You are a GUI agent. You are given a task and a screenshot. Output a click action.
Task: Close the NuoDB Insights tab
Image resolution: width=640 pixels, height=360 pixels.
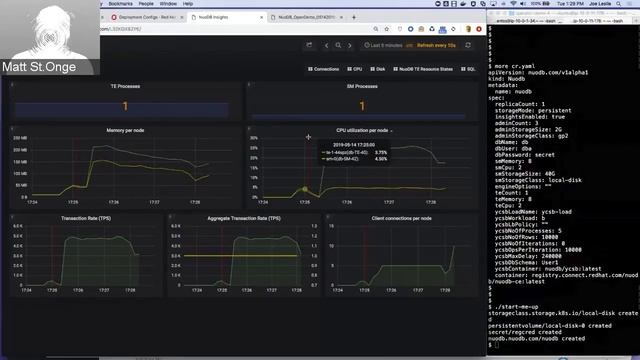(x=262, y=17)
